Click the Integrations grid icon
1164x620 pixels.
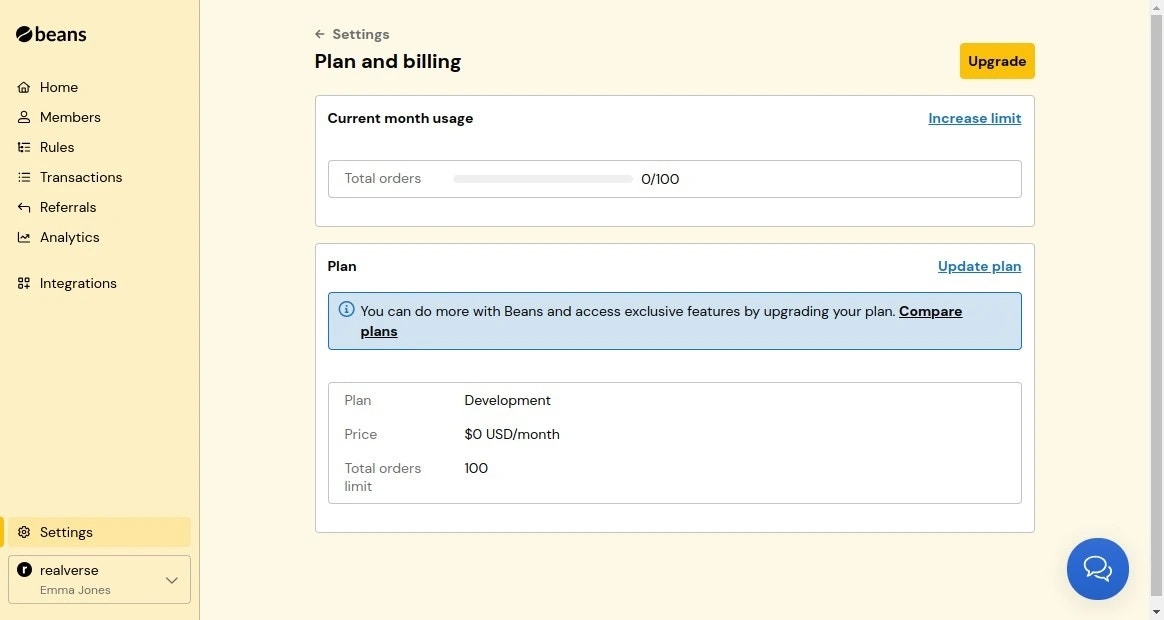(24, 284)
